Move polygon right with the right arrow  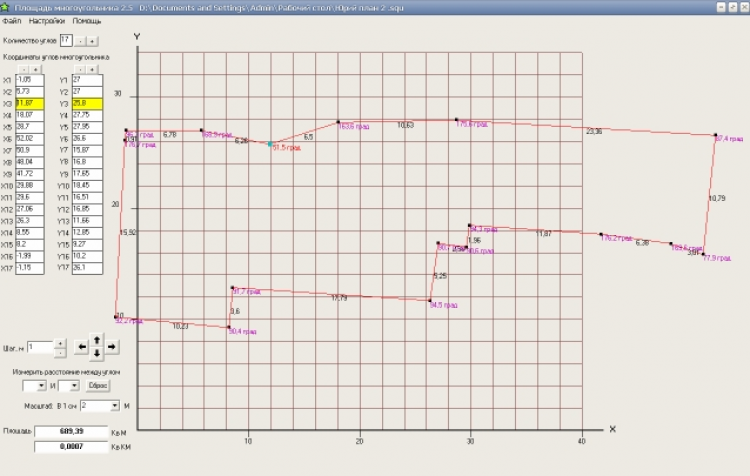[112, 347]
